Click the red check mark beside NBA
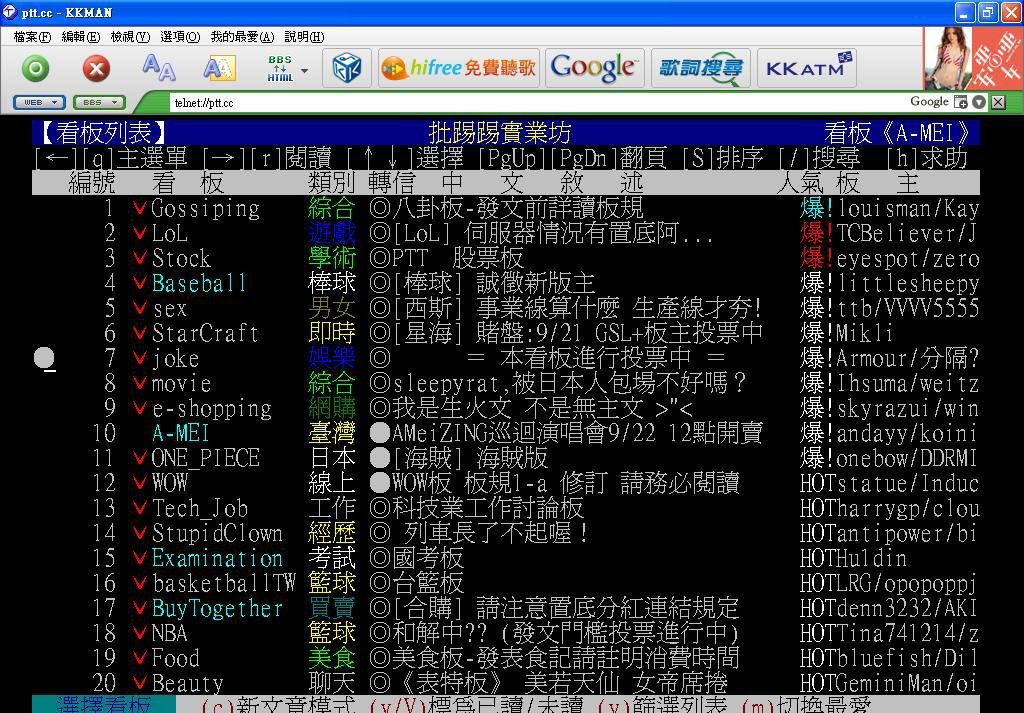 click(139, 632)
